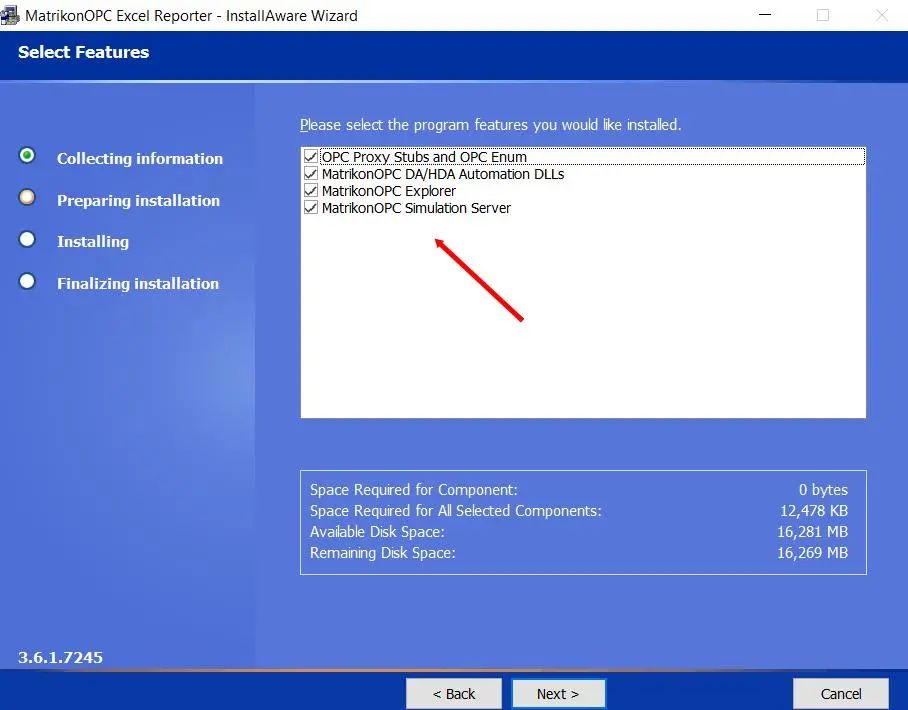
Task: Close the installer window
Action: pos(881,15)
